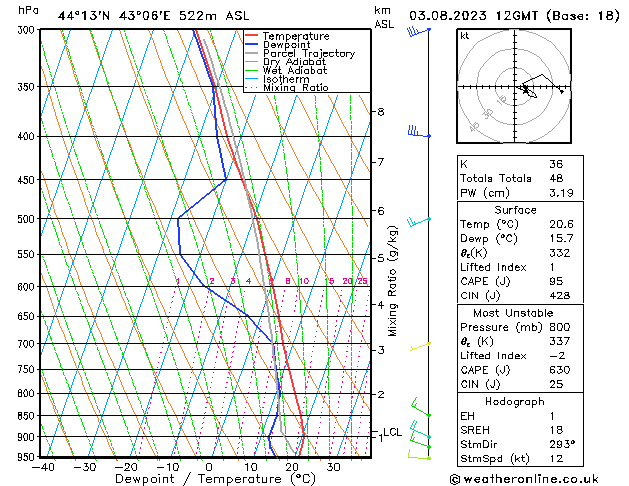The height and width of the screenshot is (486, 629).
Task: Click the 700 hPa pressure axis label
Action: pyautogui.click(x=28, y=344)
